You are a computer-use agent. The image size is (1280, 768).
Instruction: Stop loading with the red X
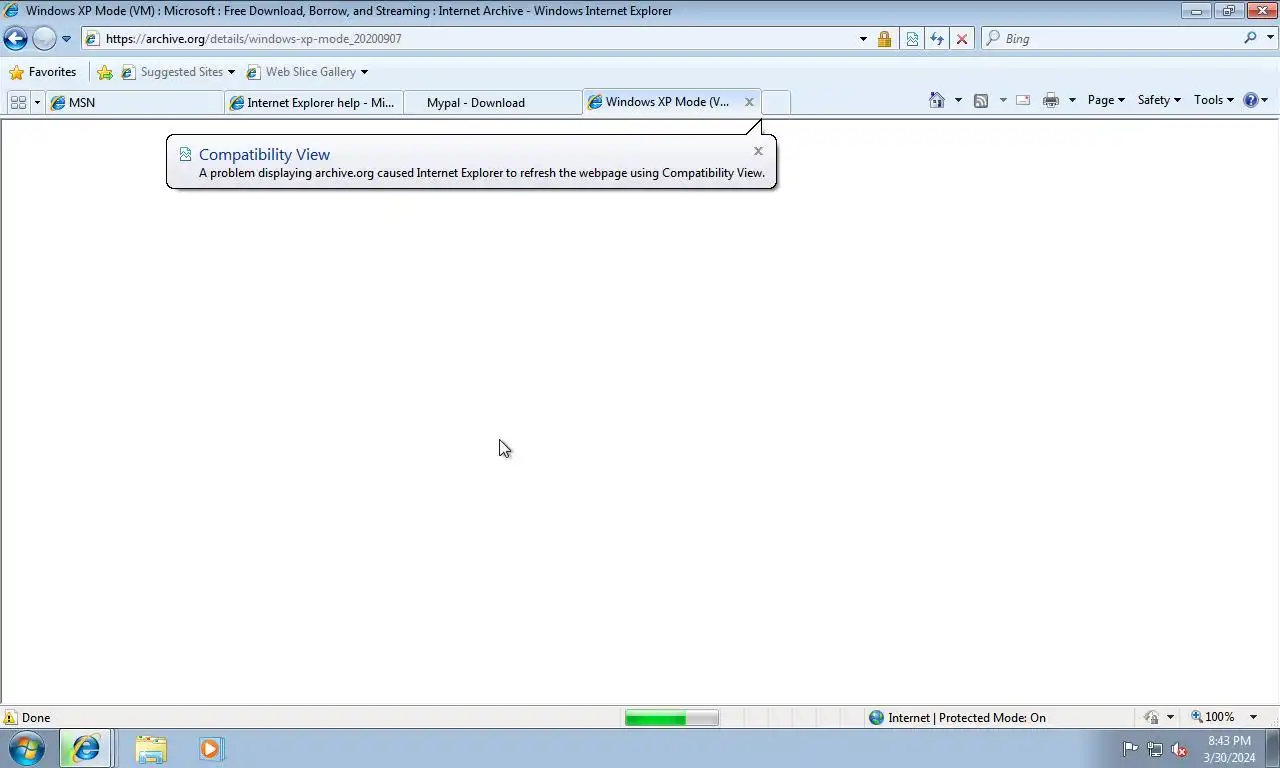[x=962, y=39]
